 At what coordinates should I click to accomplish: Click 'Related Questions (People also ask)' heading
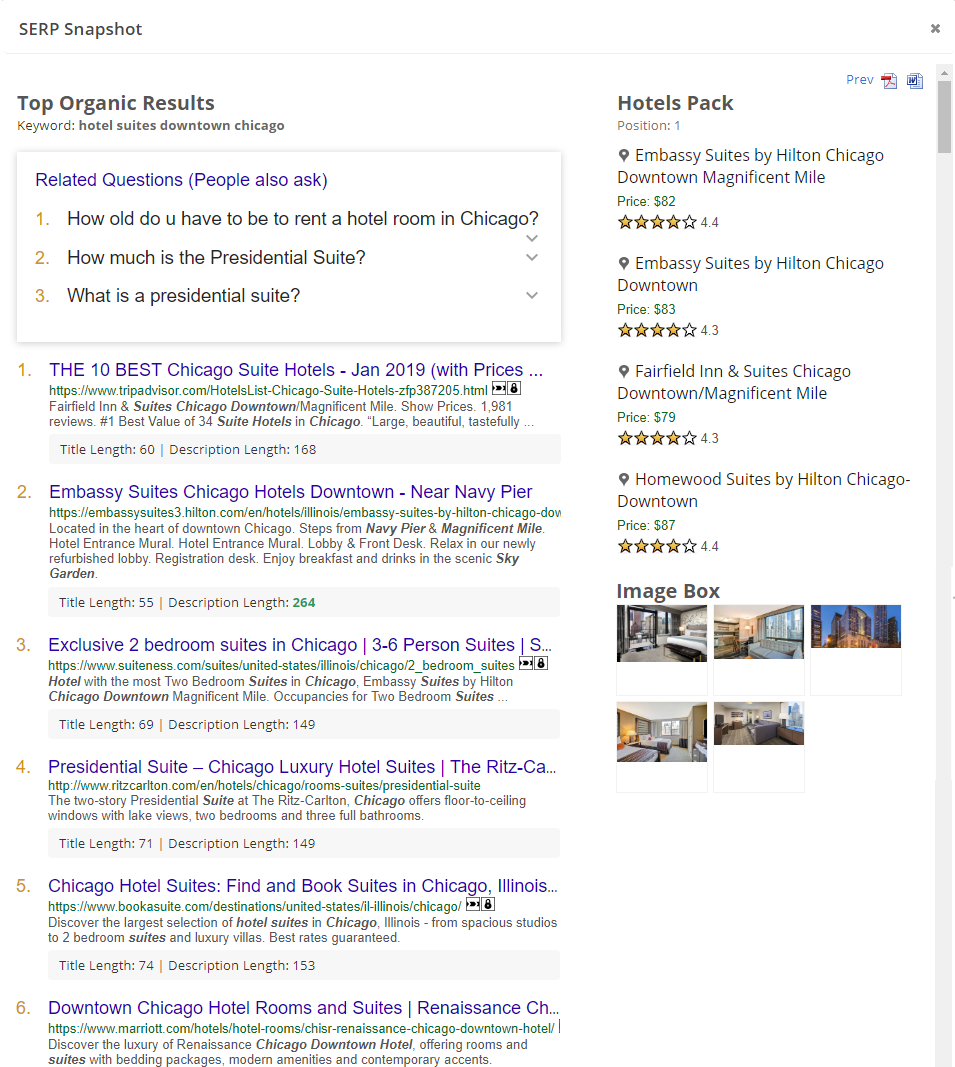click(181, 180)
